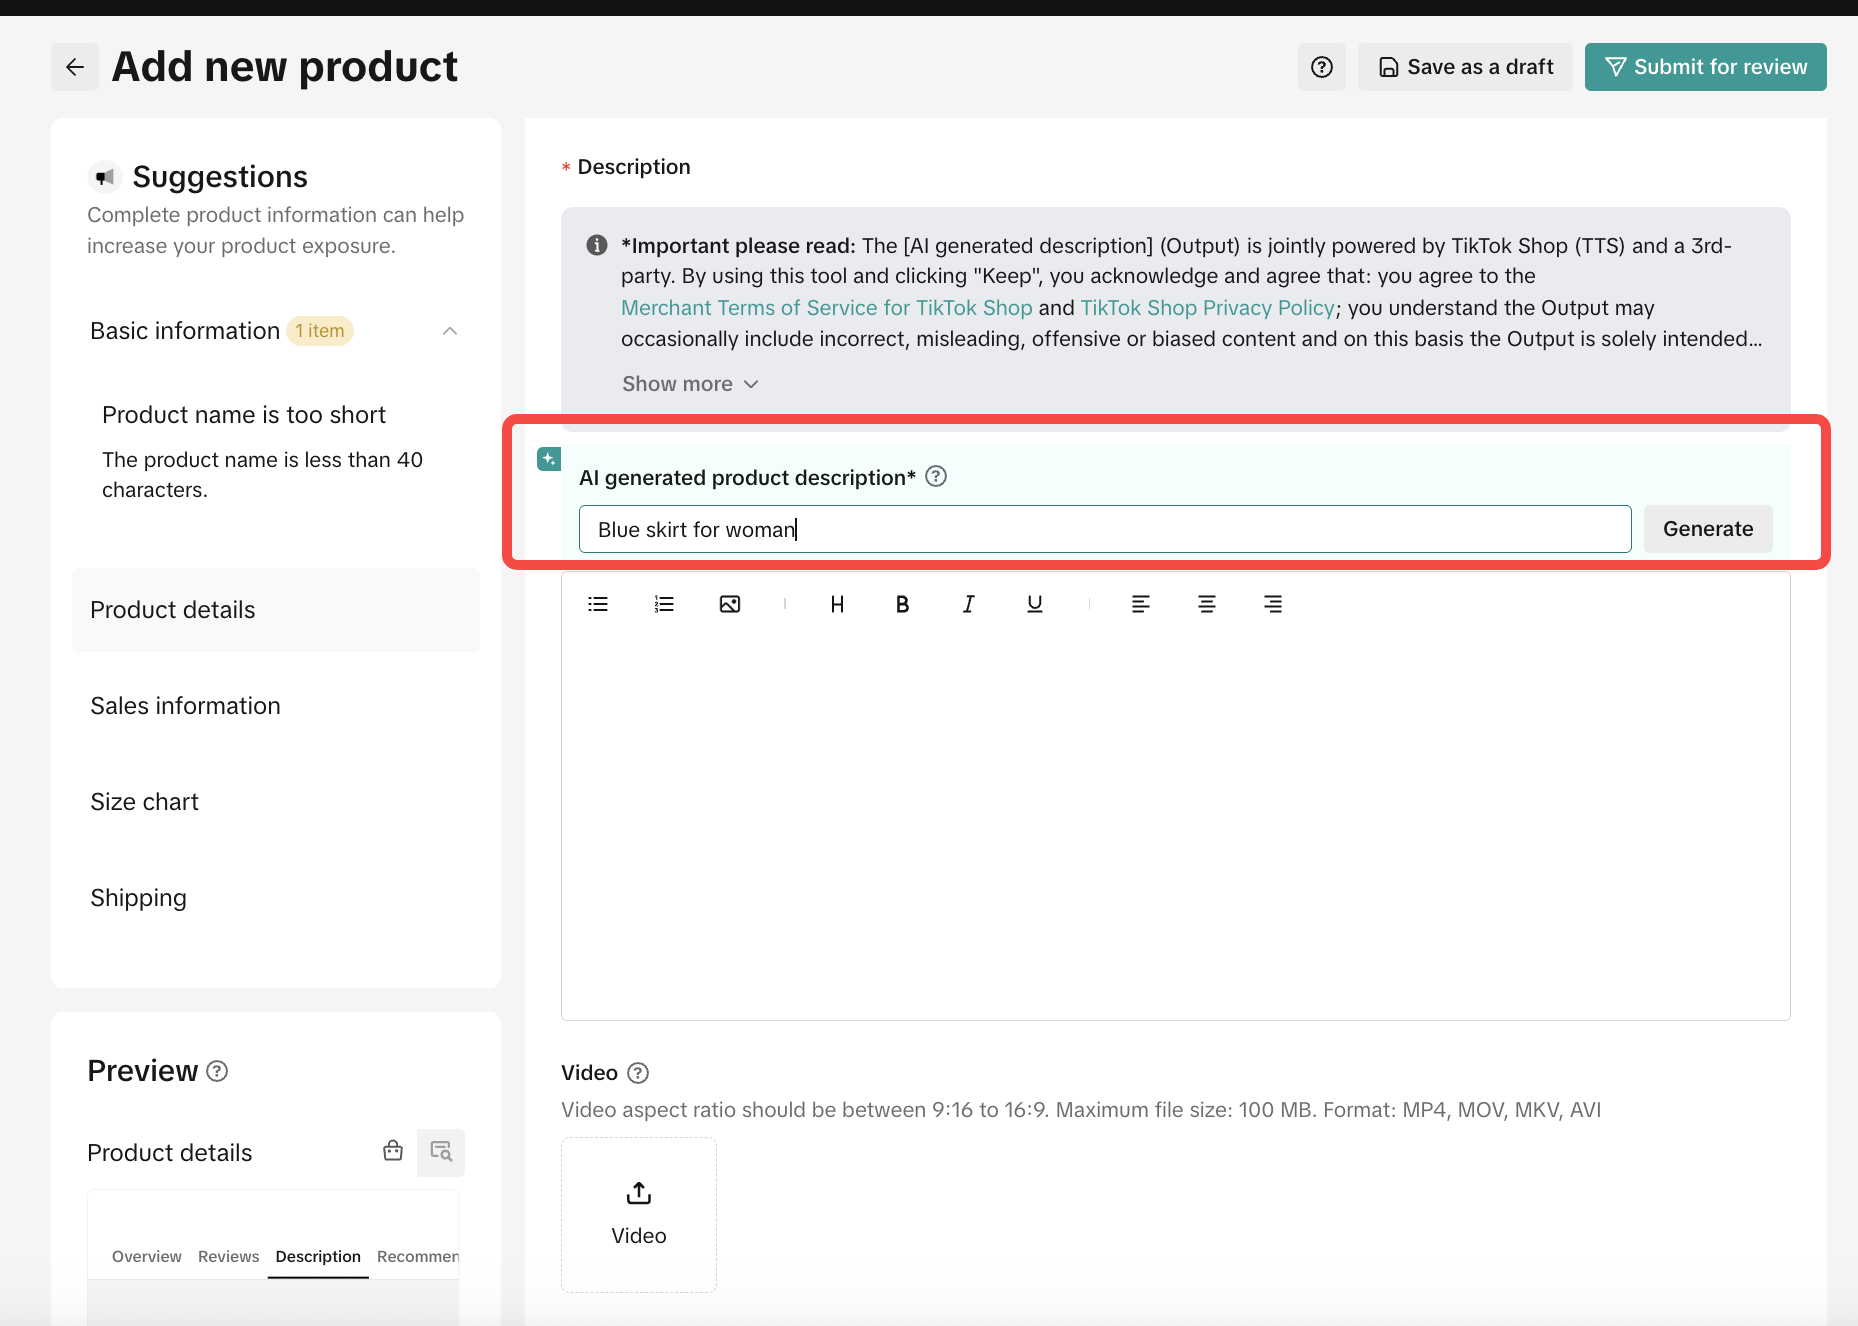Switch preview to Reviews tab

(x=228, y=1256)
